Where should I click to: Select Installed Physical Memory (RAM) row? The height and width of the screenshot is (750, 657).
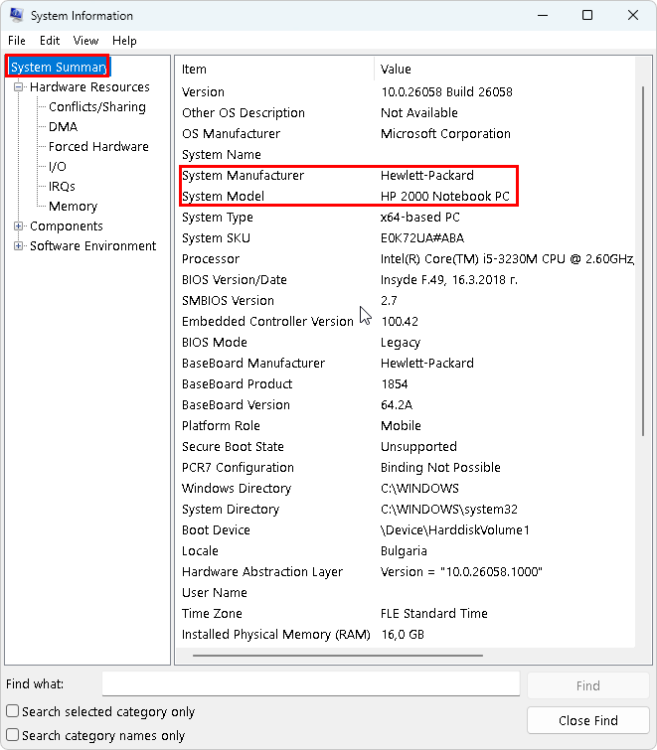405,635
